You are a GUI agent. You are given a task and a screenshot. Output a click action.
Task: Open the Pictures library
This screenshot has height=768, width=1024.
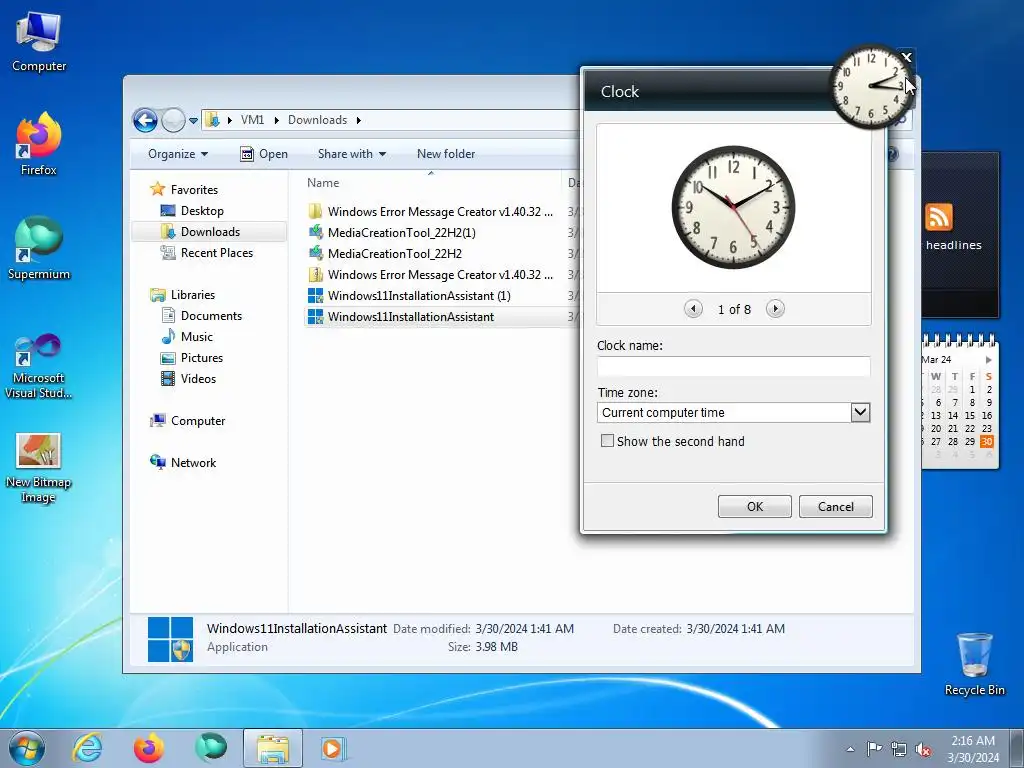201,358
